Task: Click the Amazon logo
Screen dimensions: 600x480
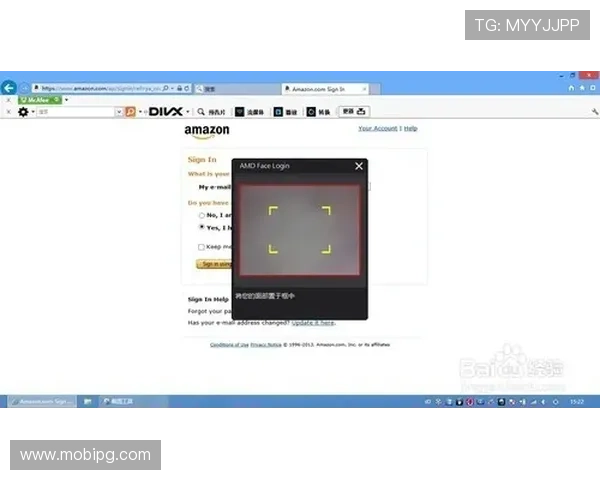Action: tap(207, 131)
